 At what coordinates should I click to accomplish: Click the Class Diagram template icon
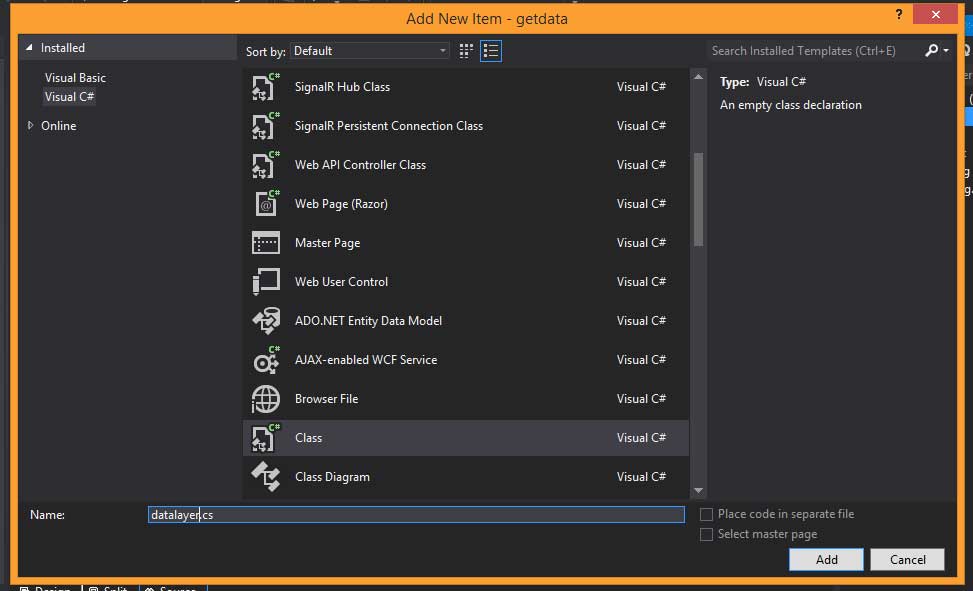(x=265, y=477)
